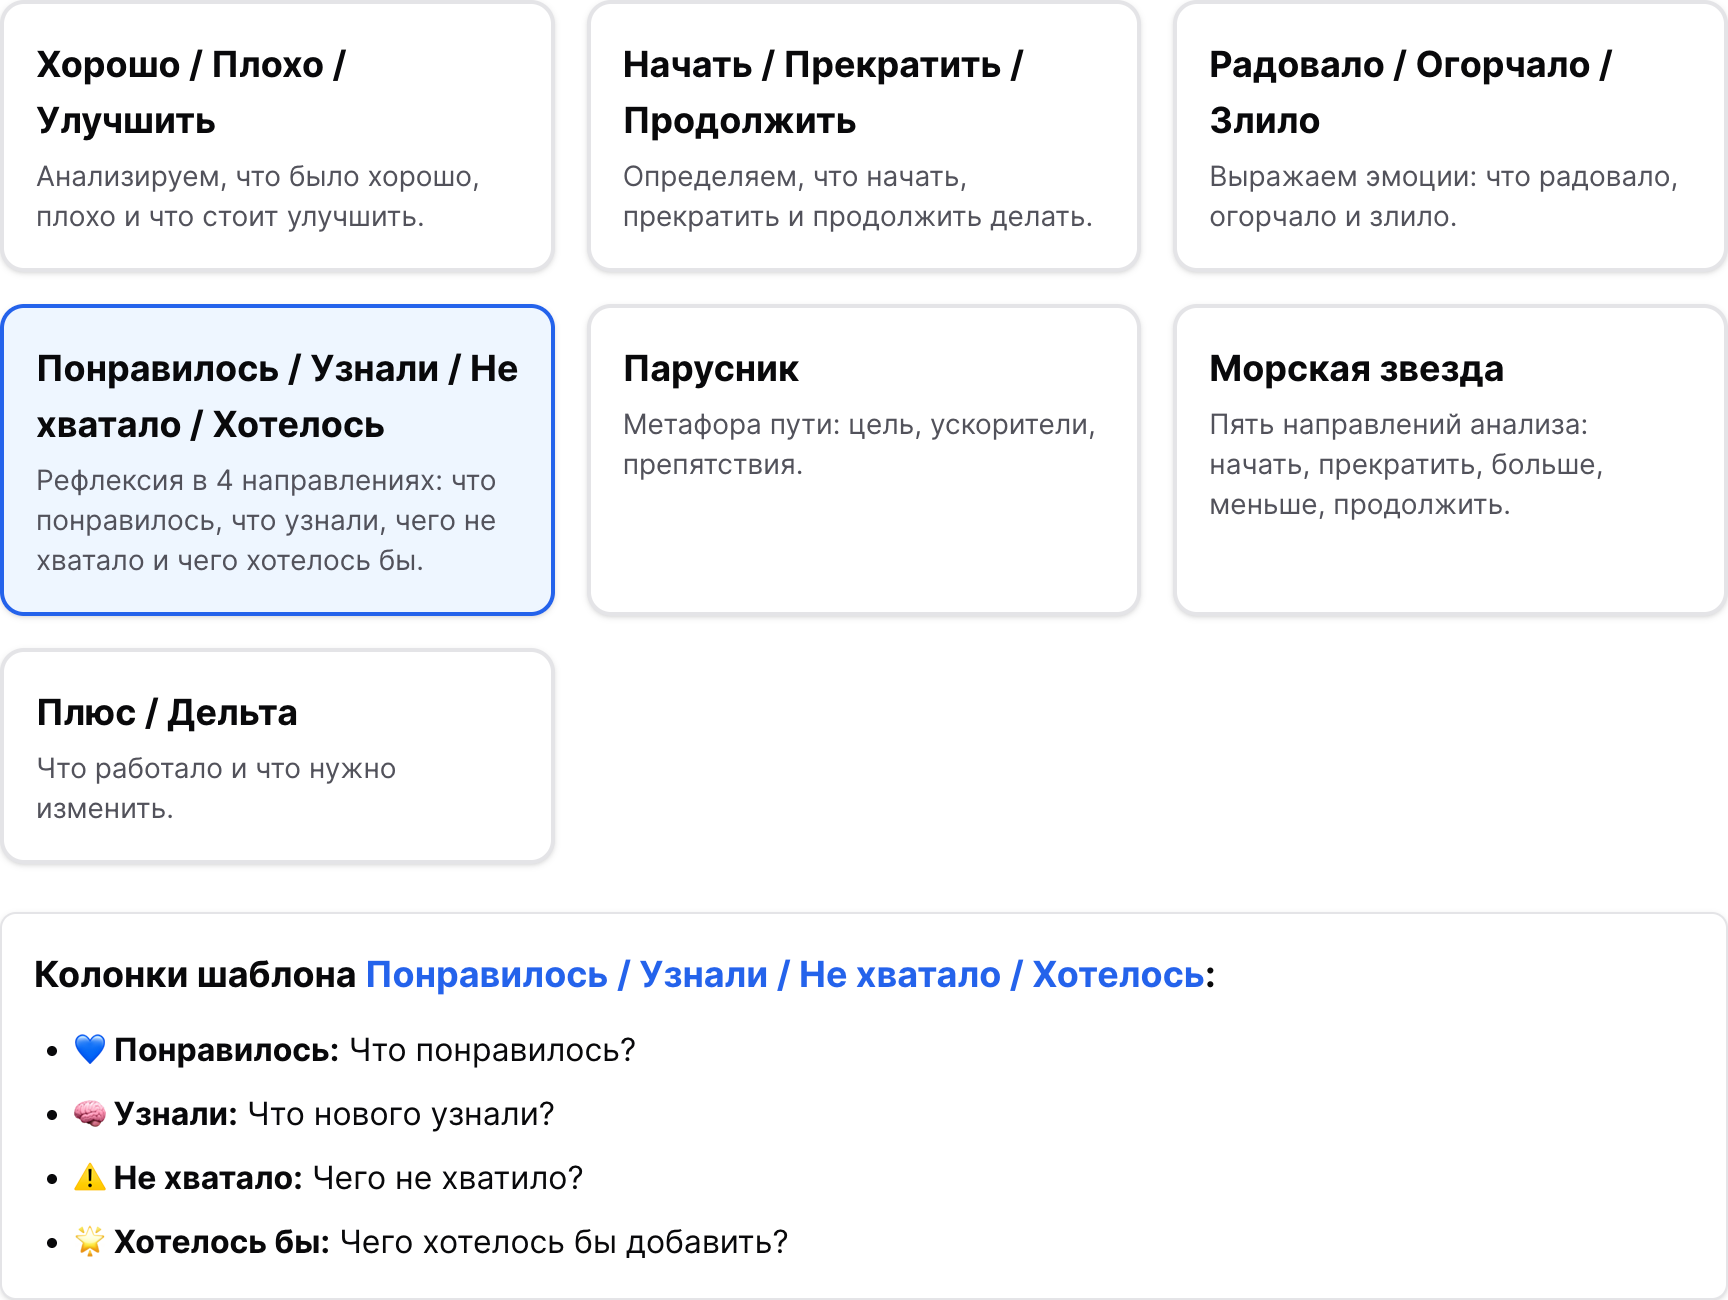The image size is (1728, 1300).
Task: Choose the Морская звезда template card
Action: click(1449, 460)
